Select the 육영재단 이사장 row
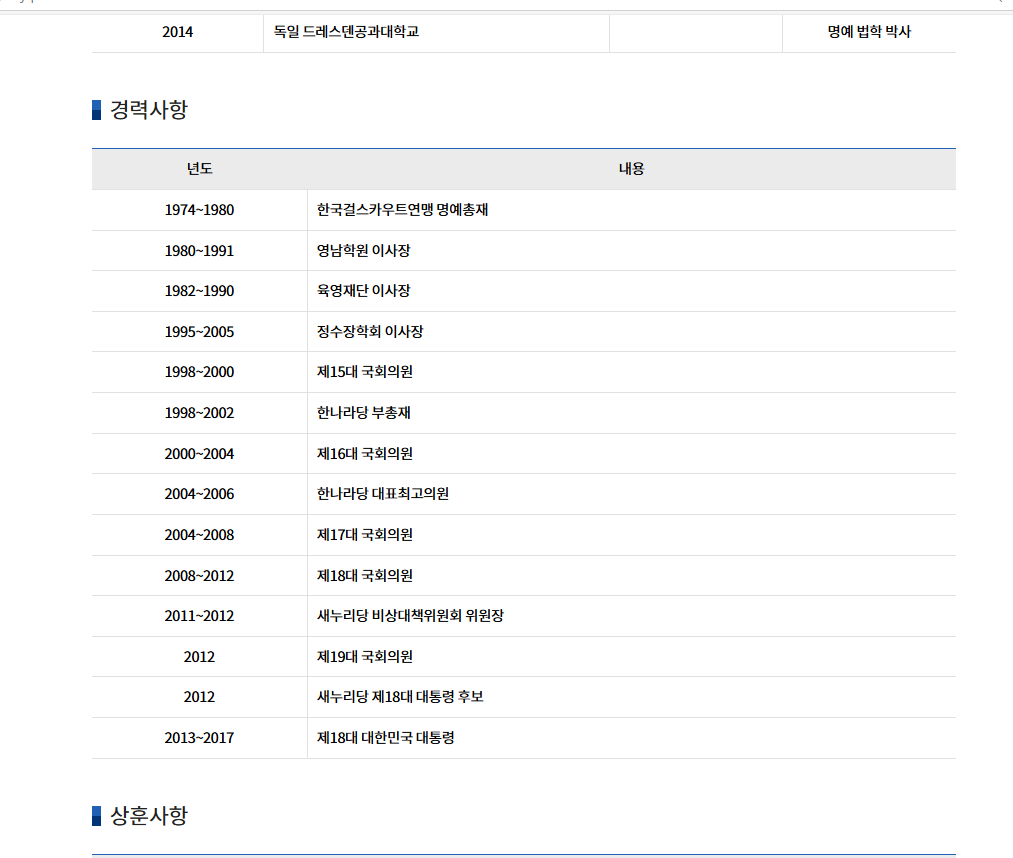Image resolution: width=1013 pixels, height=858 pixels. [363, 291]
